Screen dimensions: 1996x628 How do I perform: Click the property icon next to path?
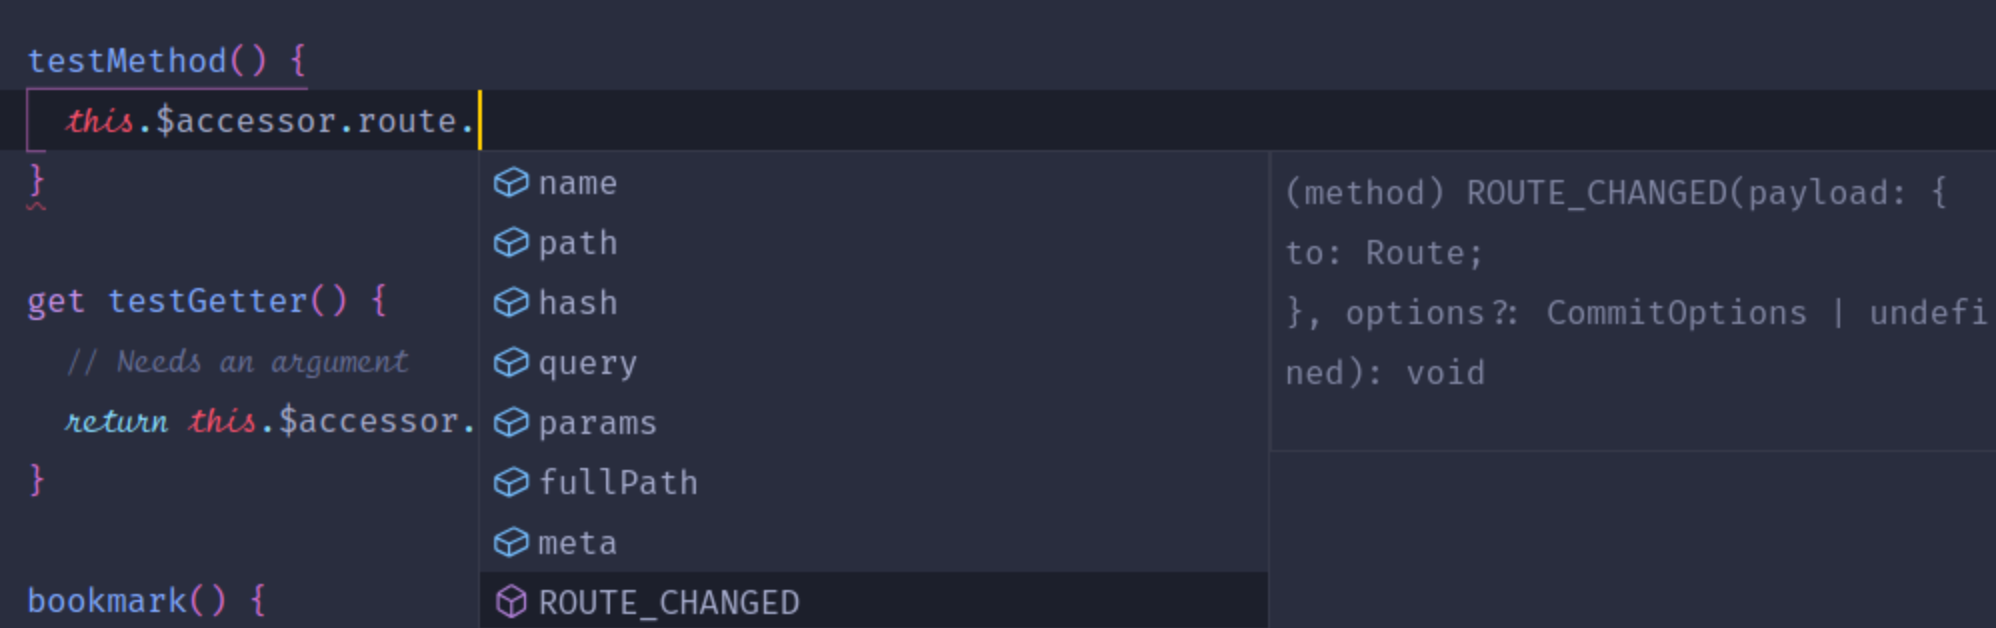point(511,242)
